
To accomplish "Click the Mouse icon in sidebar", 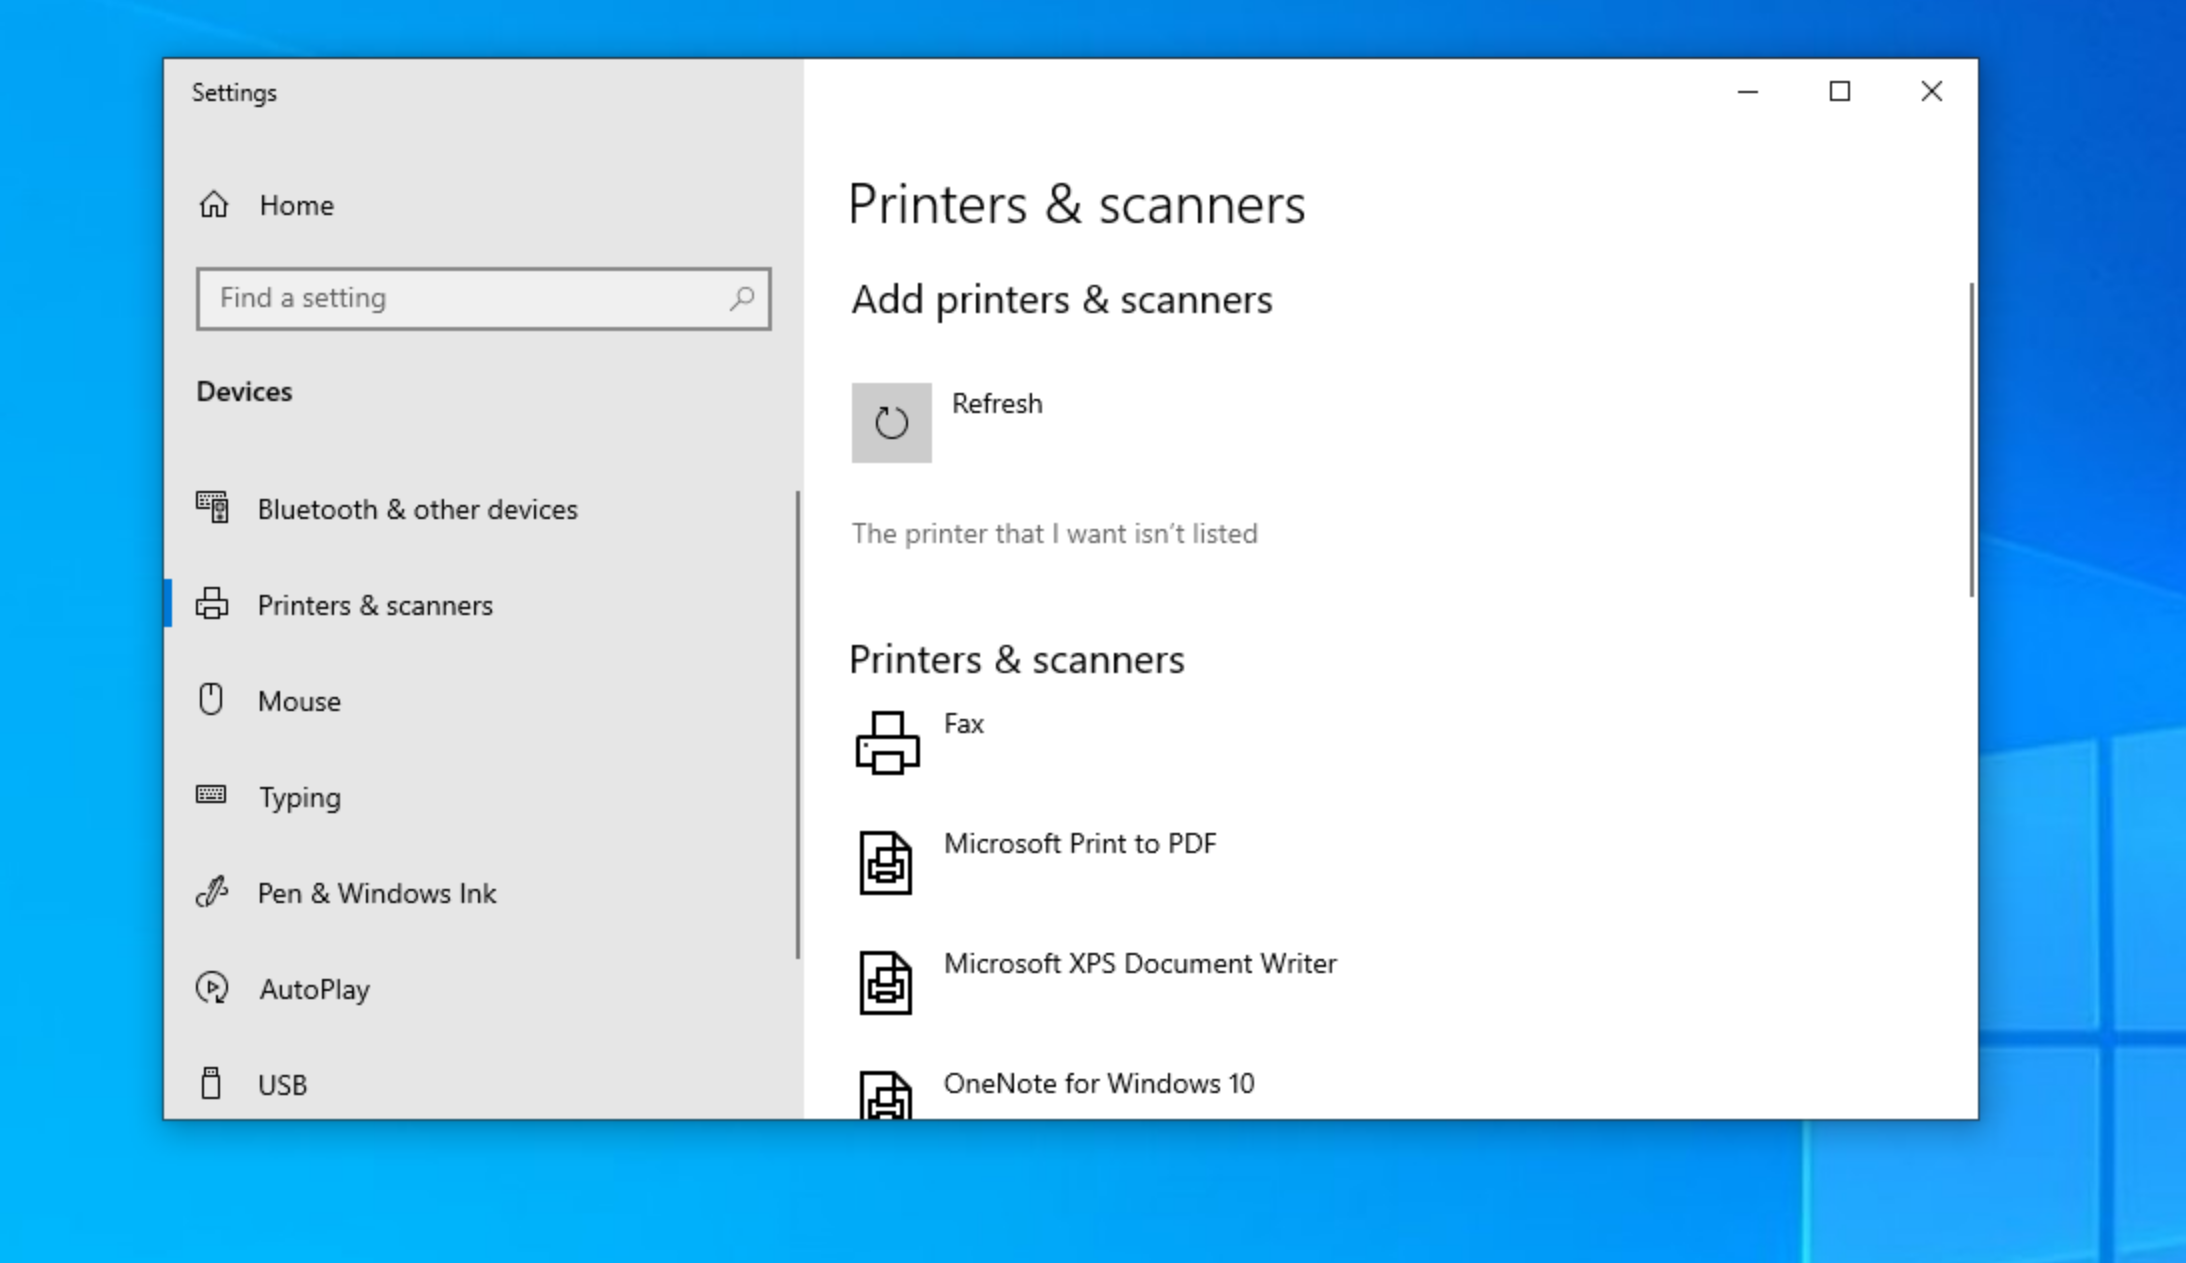I will point(211,700).
